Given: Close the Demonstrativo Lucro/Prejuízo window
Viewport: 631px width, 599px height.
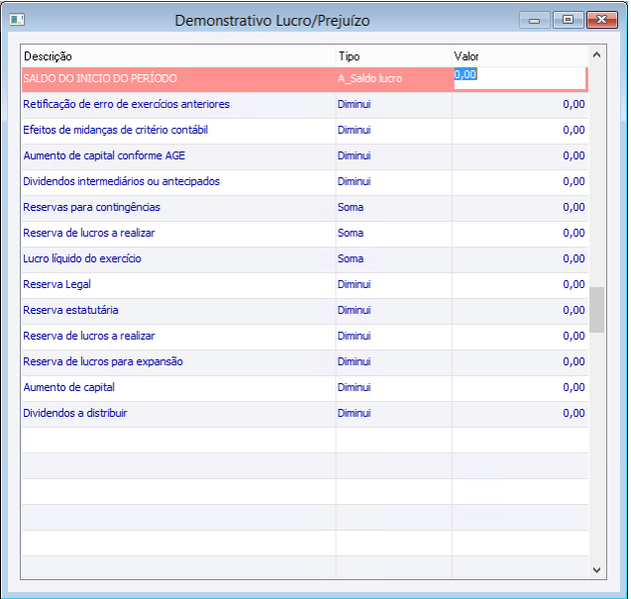Looking at the screenshot, I should tap(602, 20).
